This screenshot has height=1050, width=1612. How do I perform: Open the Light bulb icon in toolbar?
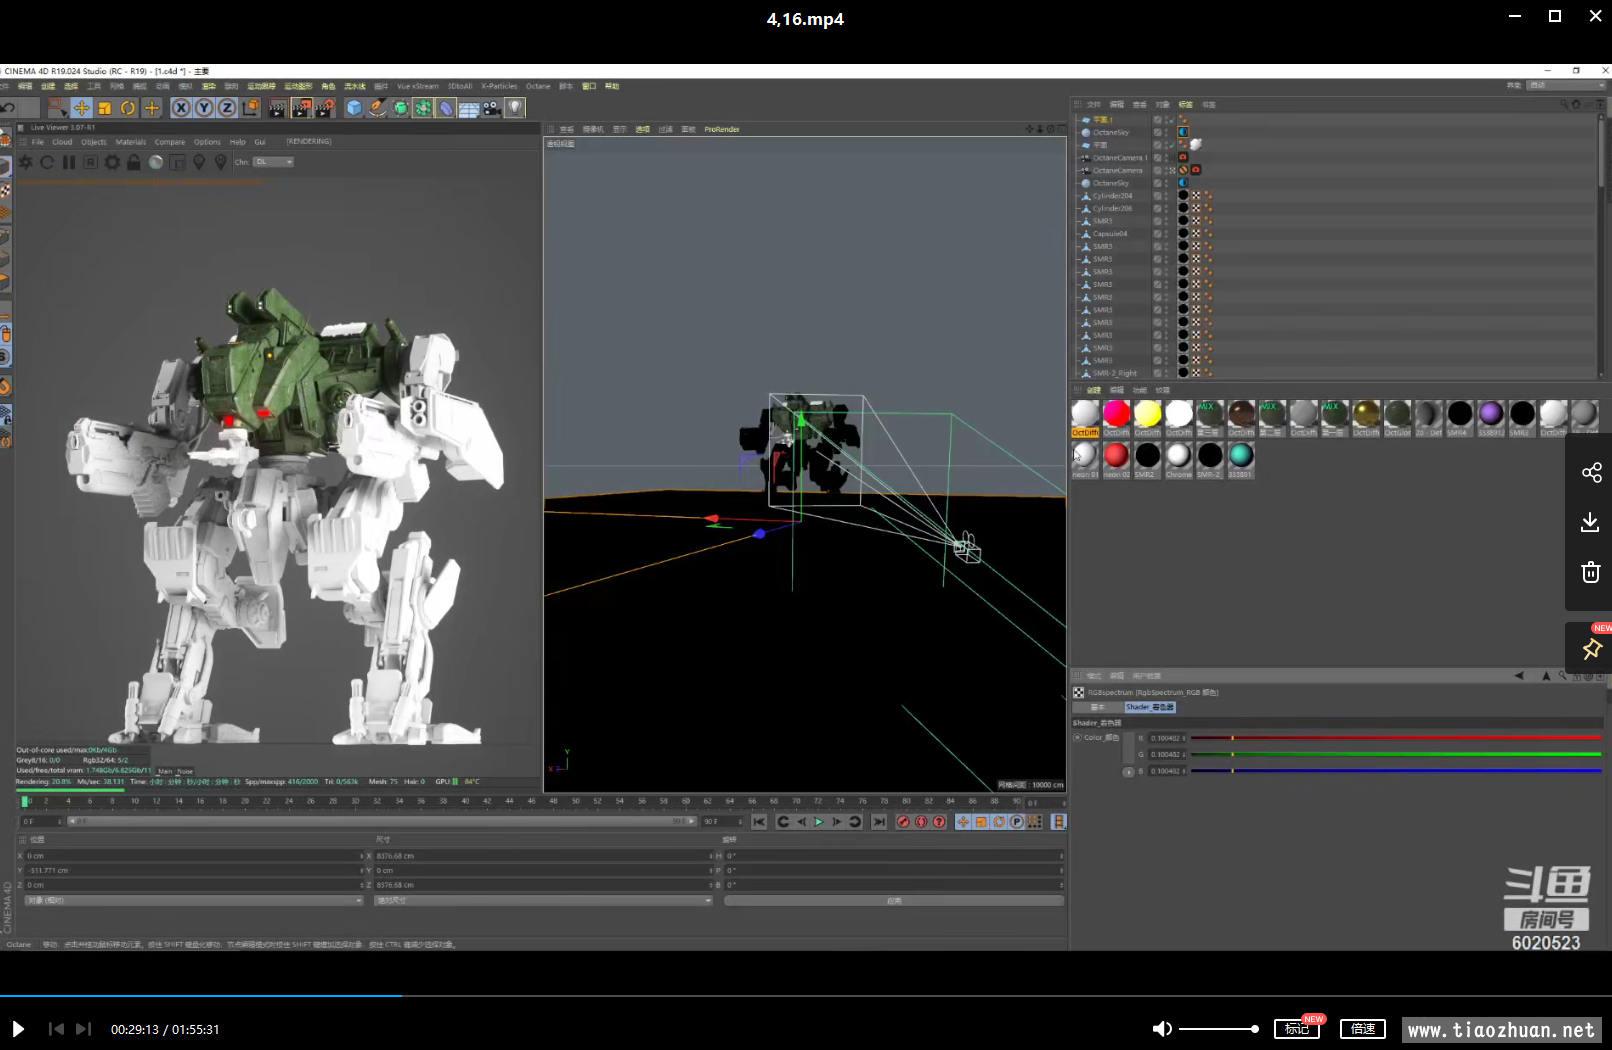pyautogui.click(x=515, y=108)
